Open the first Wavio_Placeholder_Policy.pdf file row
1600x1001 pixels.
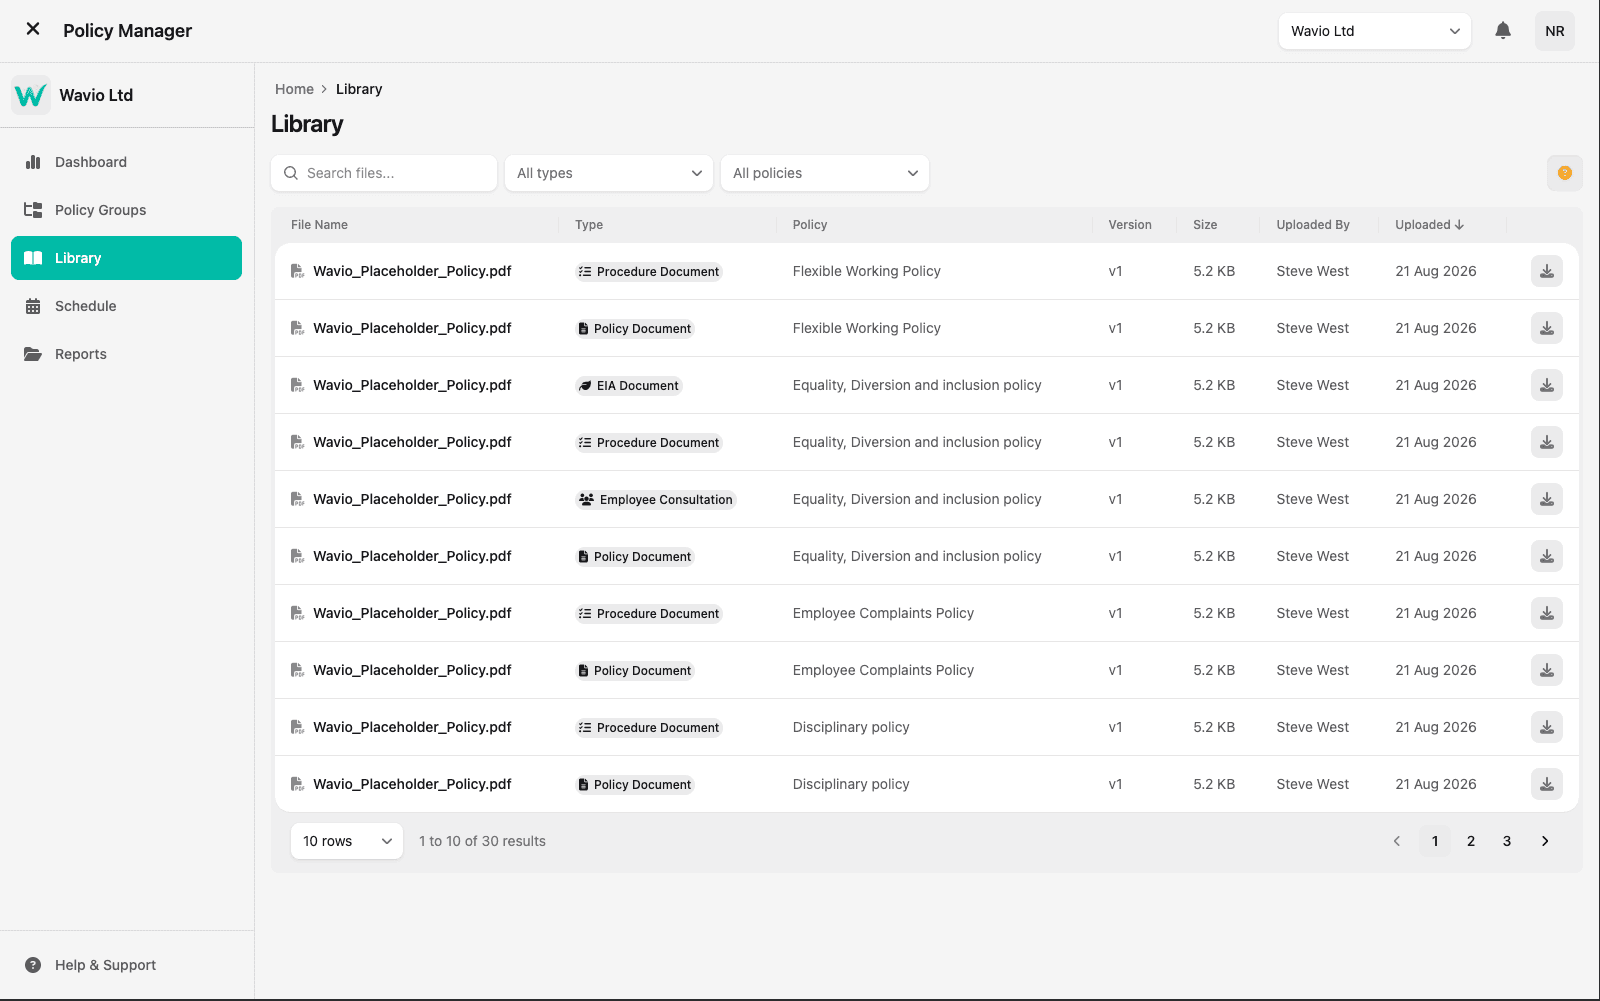click(927, 271)
